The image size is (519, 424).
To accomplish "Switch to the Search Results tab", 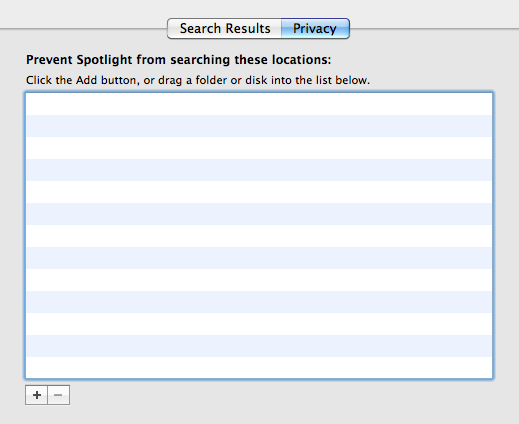I will tap(225, 29).
